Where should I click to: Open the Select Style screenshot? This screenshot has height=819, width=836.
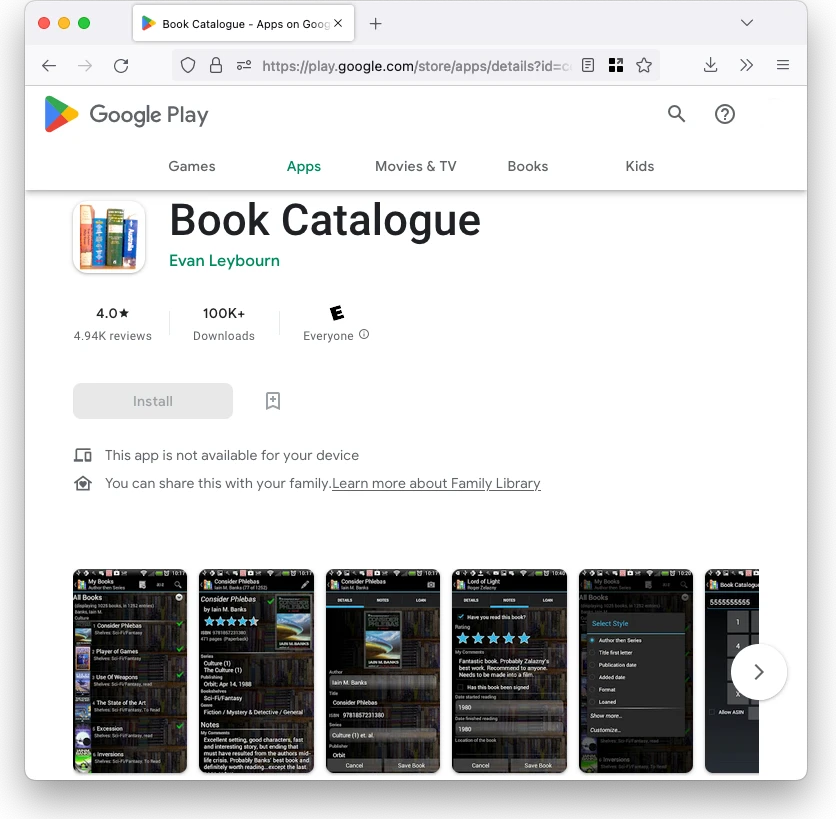point(636,671)
